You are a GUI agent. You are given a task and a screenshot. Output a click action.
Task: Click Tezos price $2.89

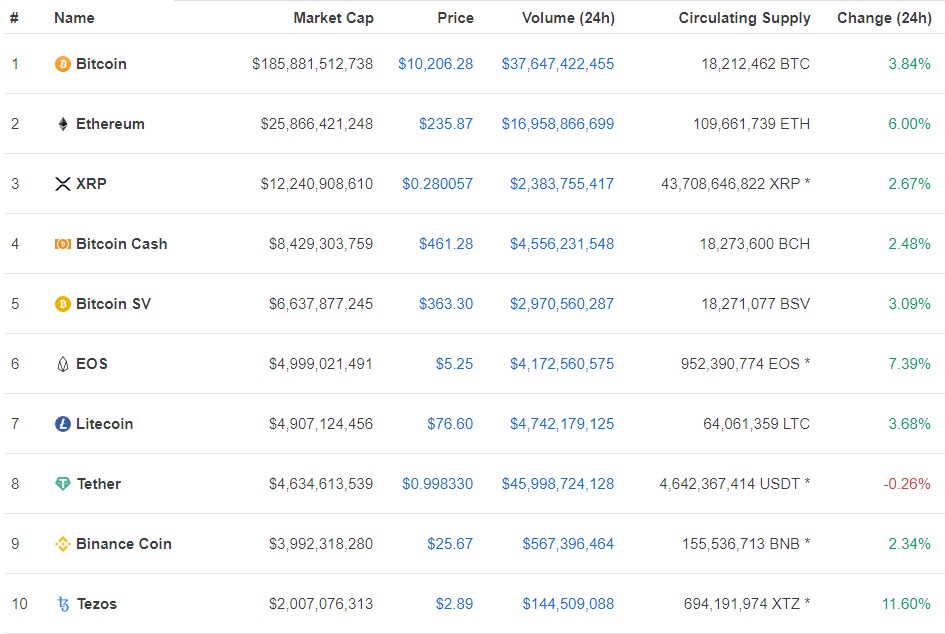pos(454,604)
